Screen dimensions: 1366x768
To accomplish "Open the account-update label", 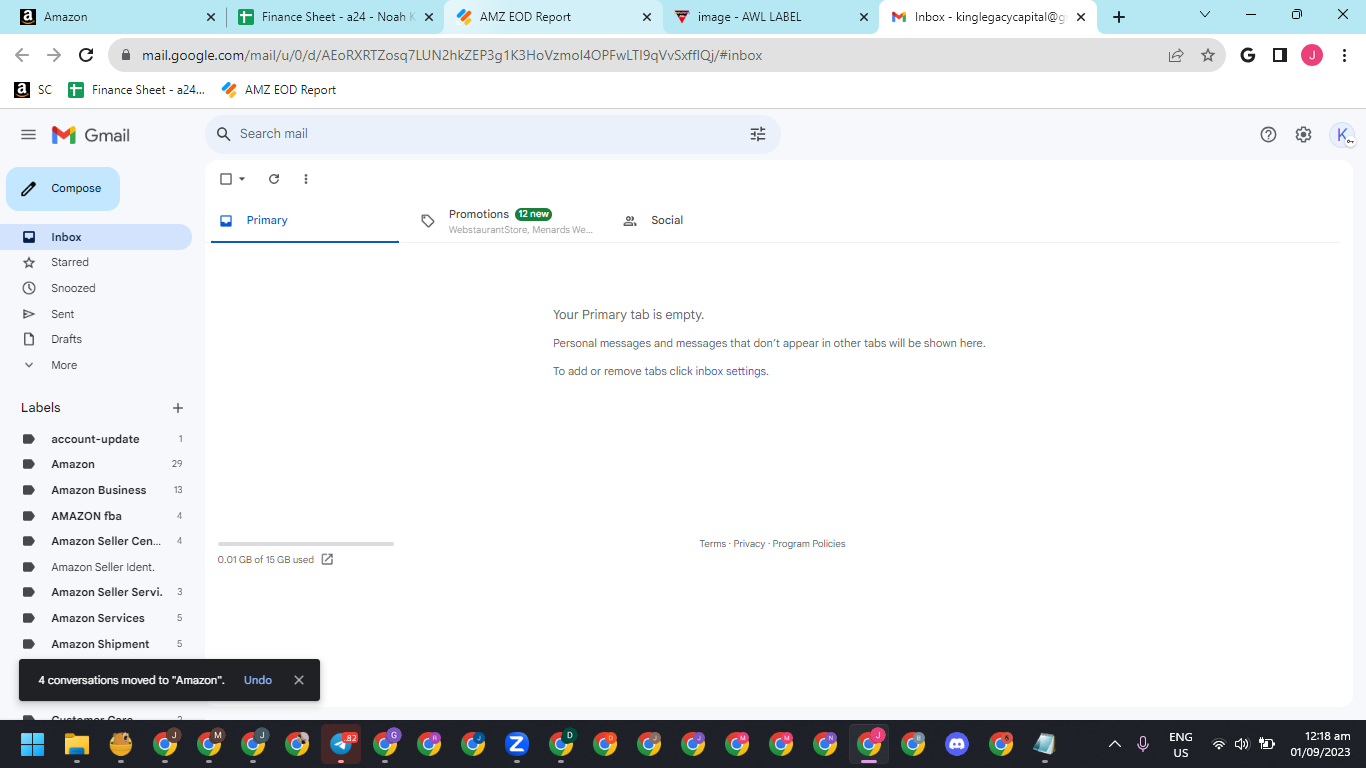I will tap(95, 439).
